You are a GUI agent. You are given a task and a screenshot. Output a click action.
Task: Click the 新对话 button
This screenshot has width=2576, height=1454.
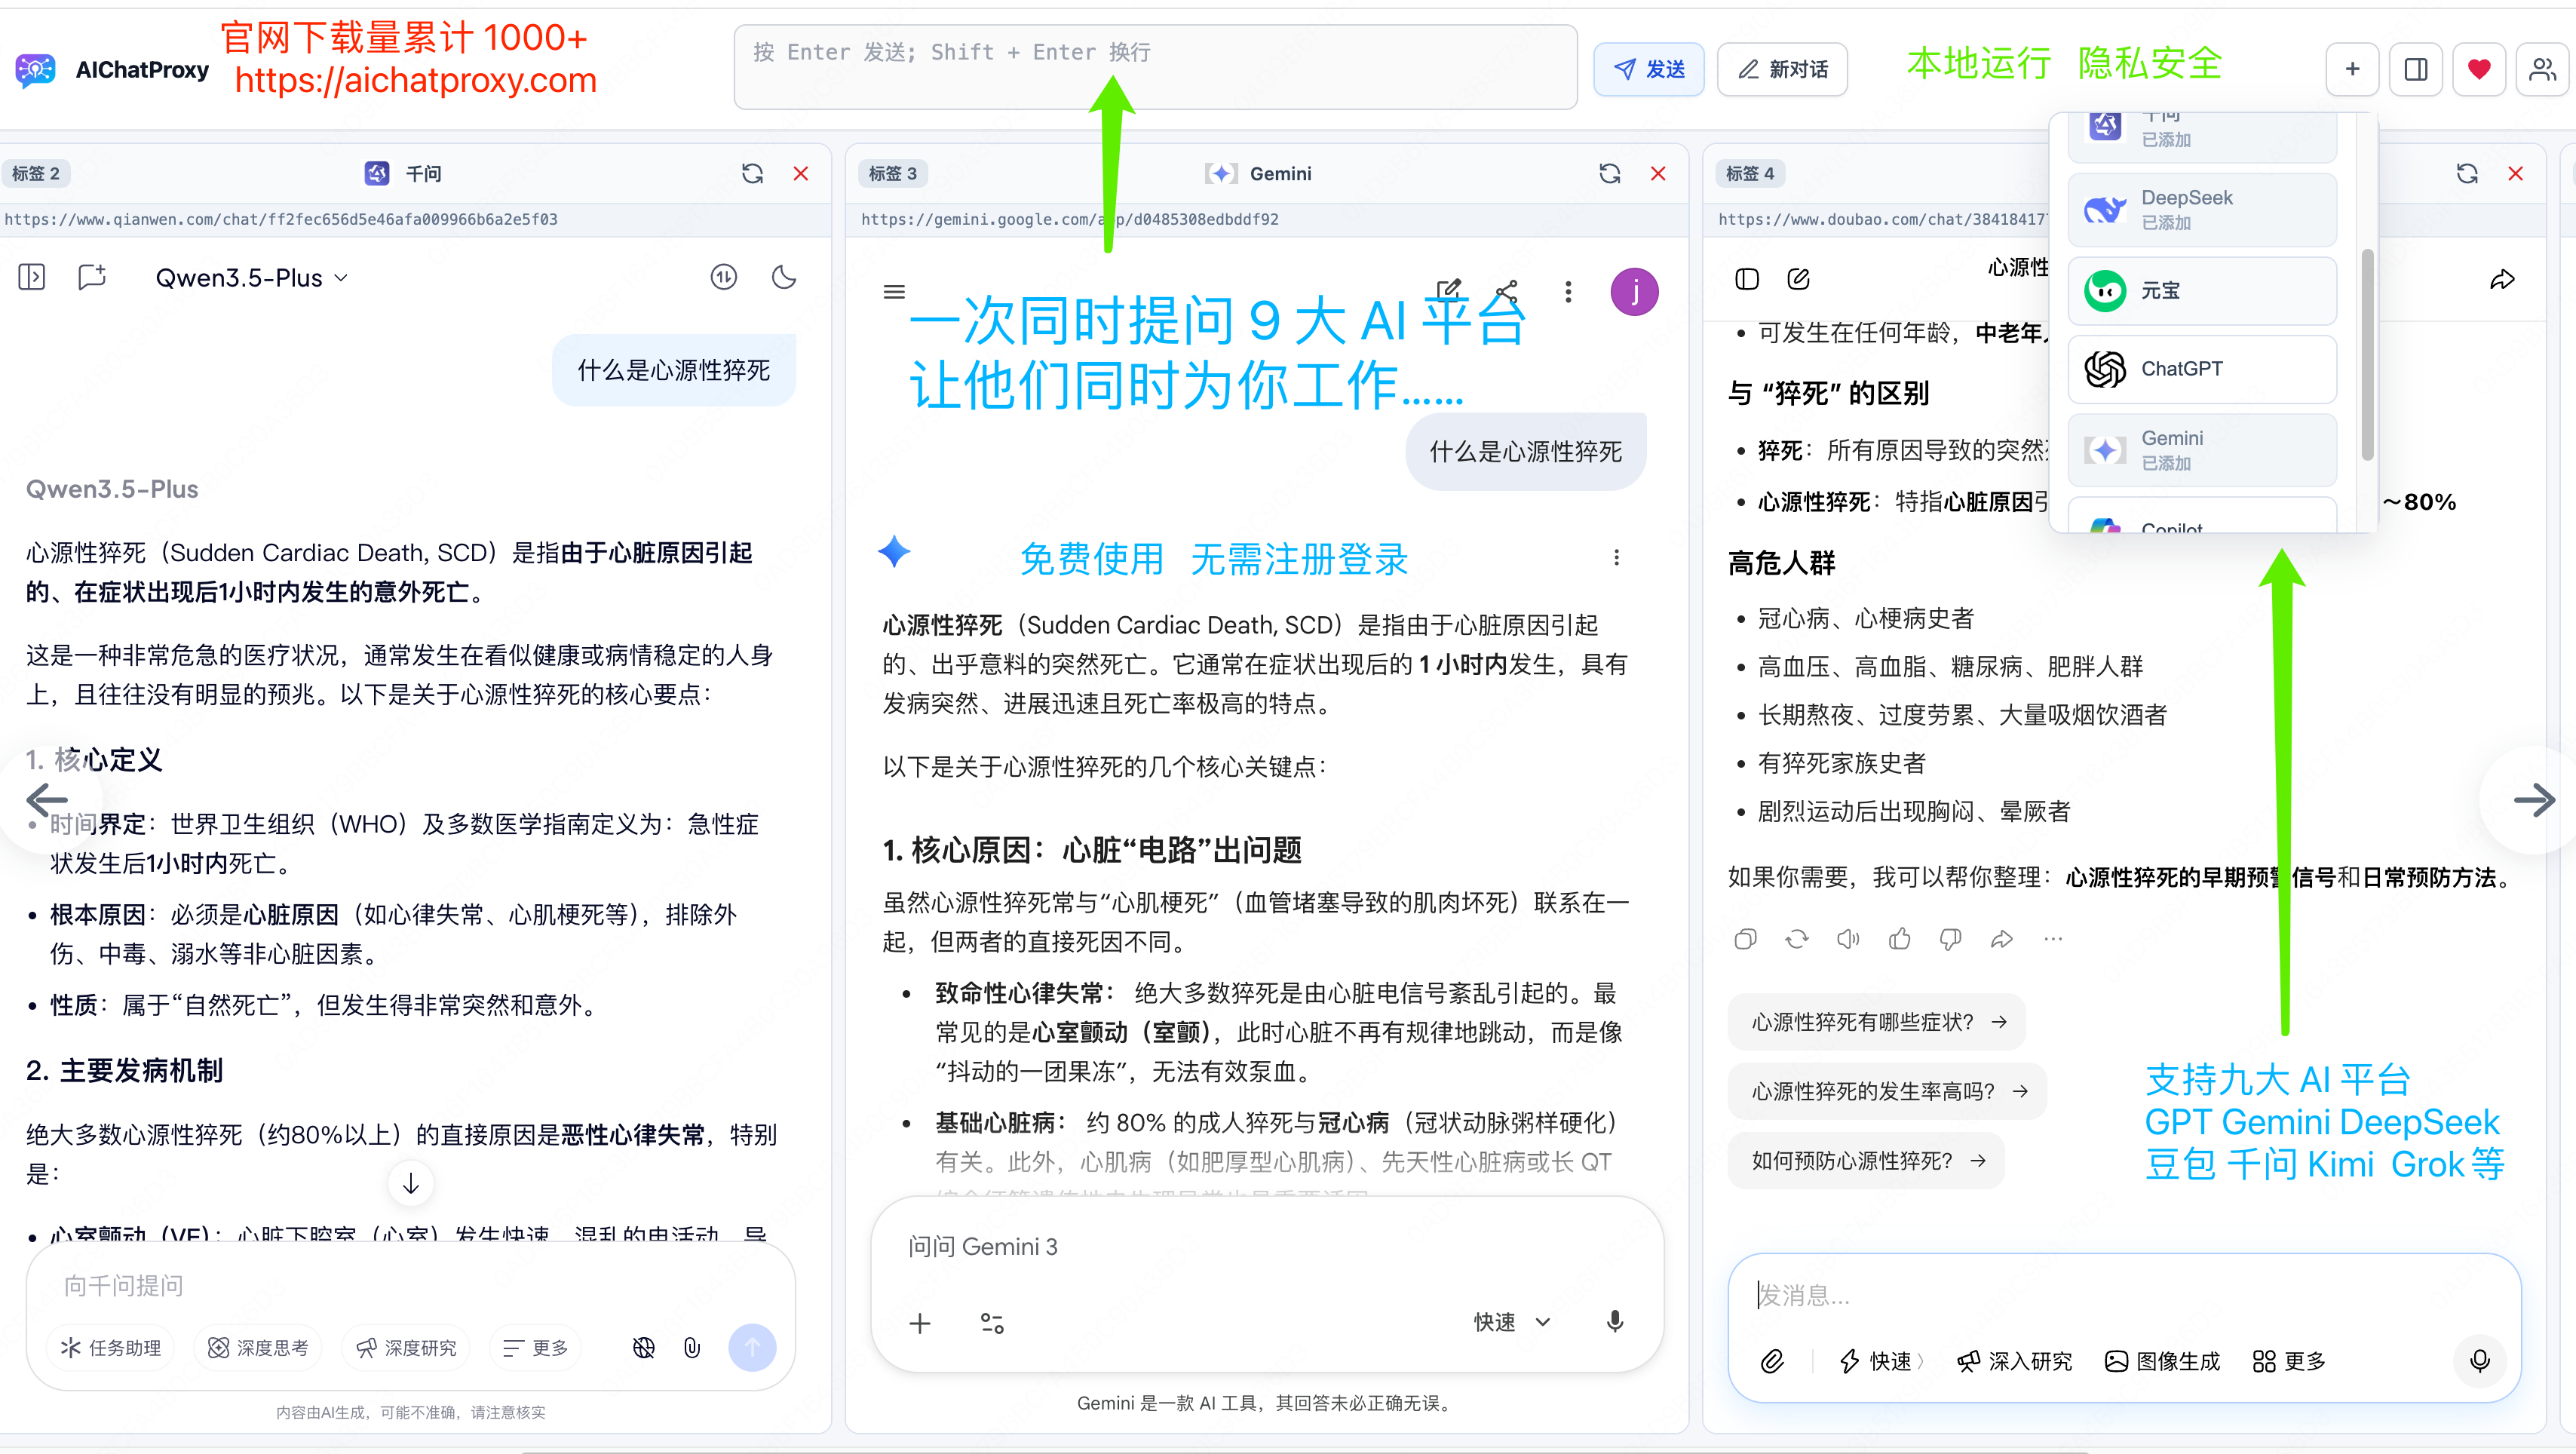coord(1782,69)
